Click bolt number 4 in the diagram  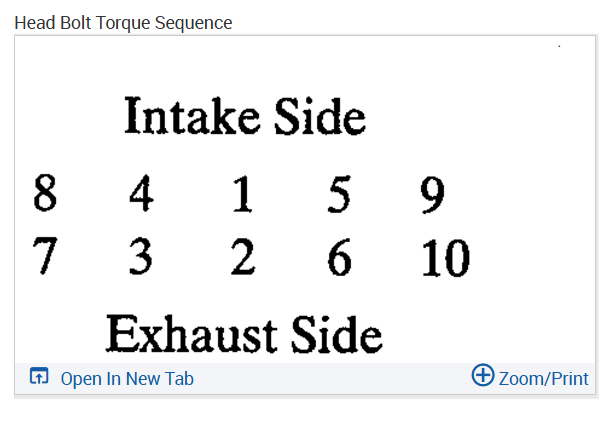coord(141,194)
